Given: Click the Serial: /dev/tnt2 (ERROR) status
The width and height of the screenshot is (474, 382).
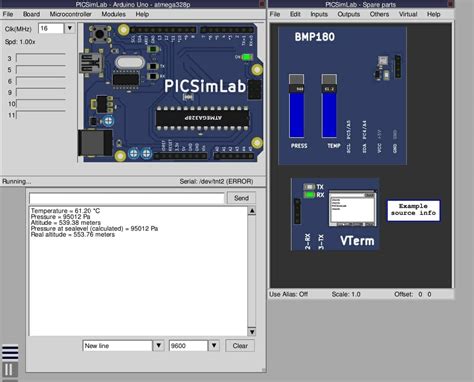Looking at the screenshot, I should pyautogui.click(x=216, y=181).
